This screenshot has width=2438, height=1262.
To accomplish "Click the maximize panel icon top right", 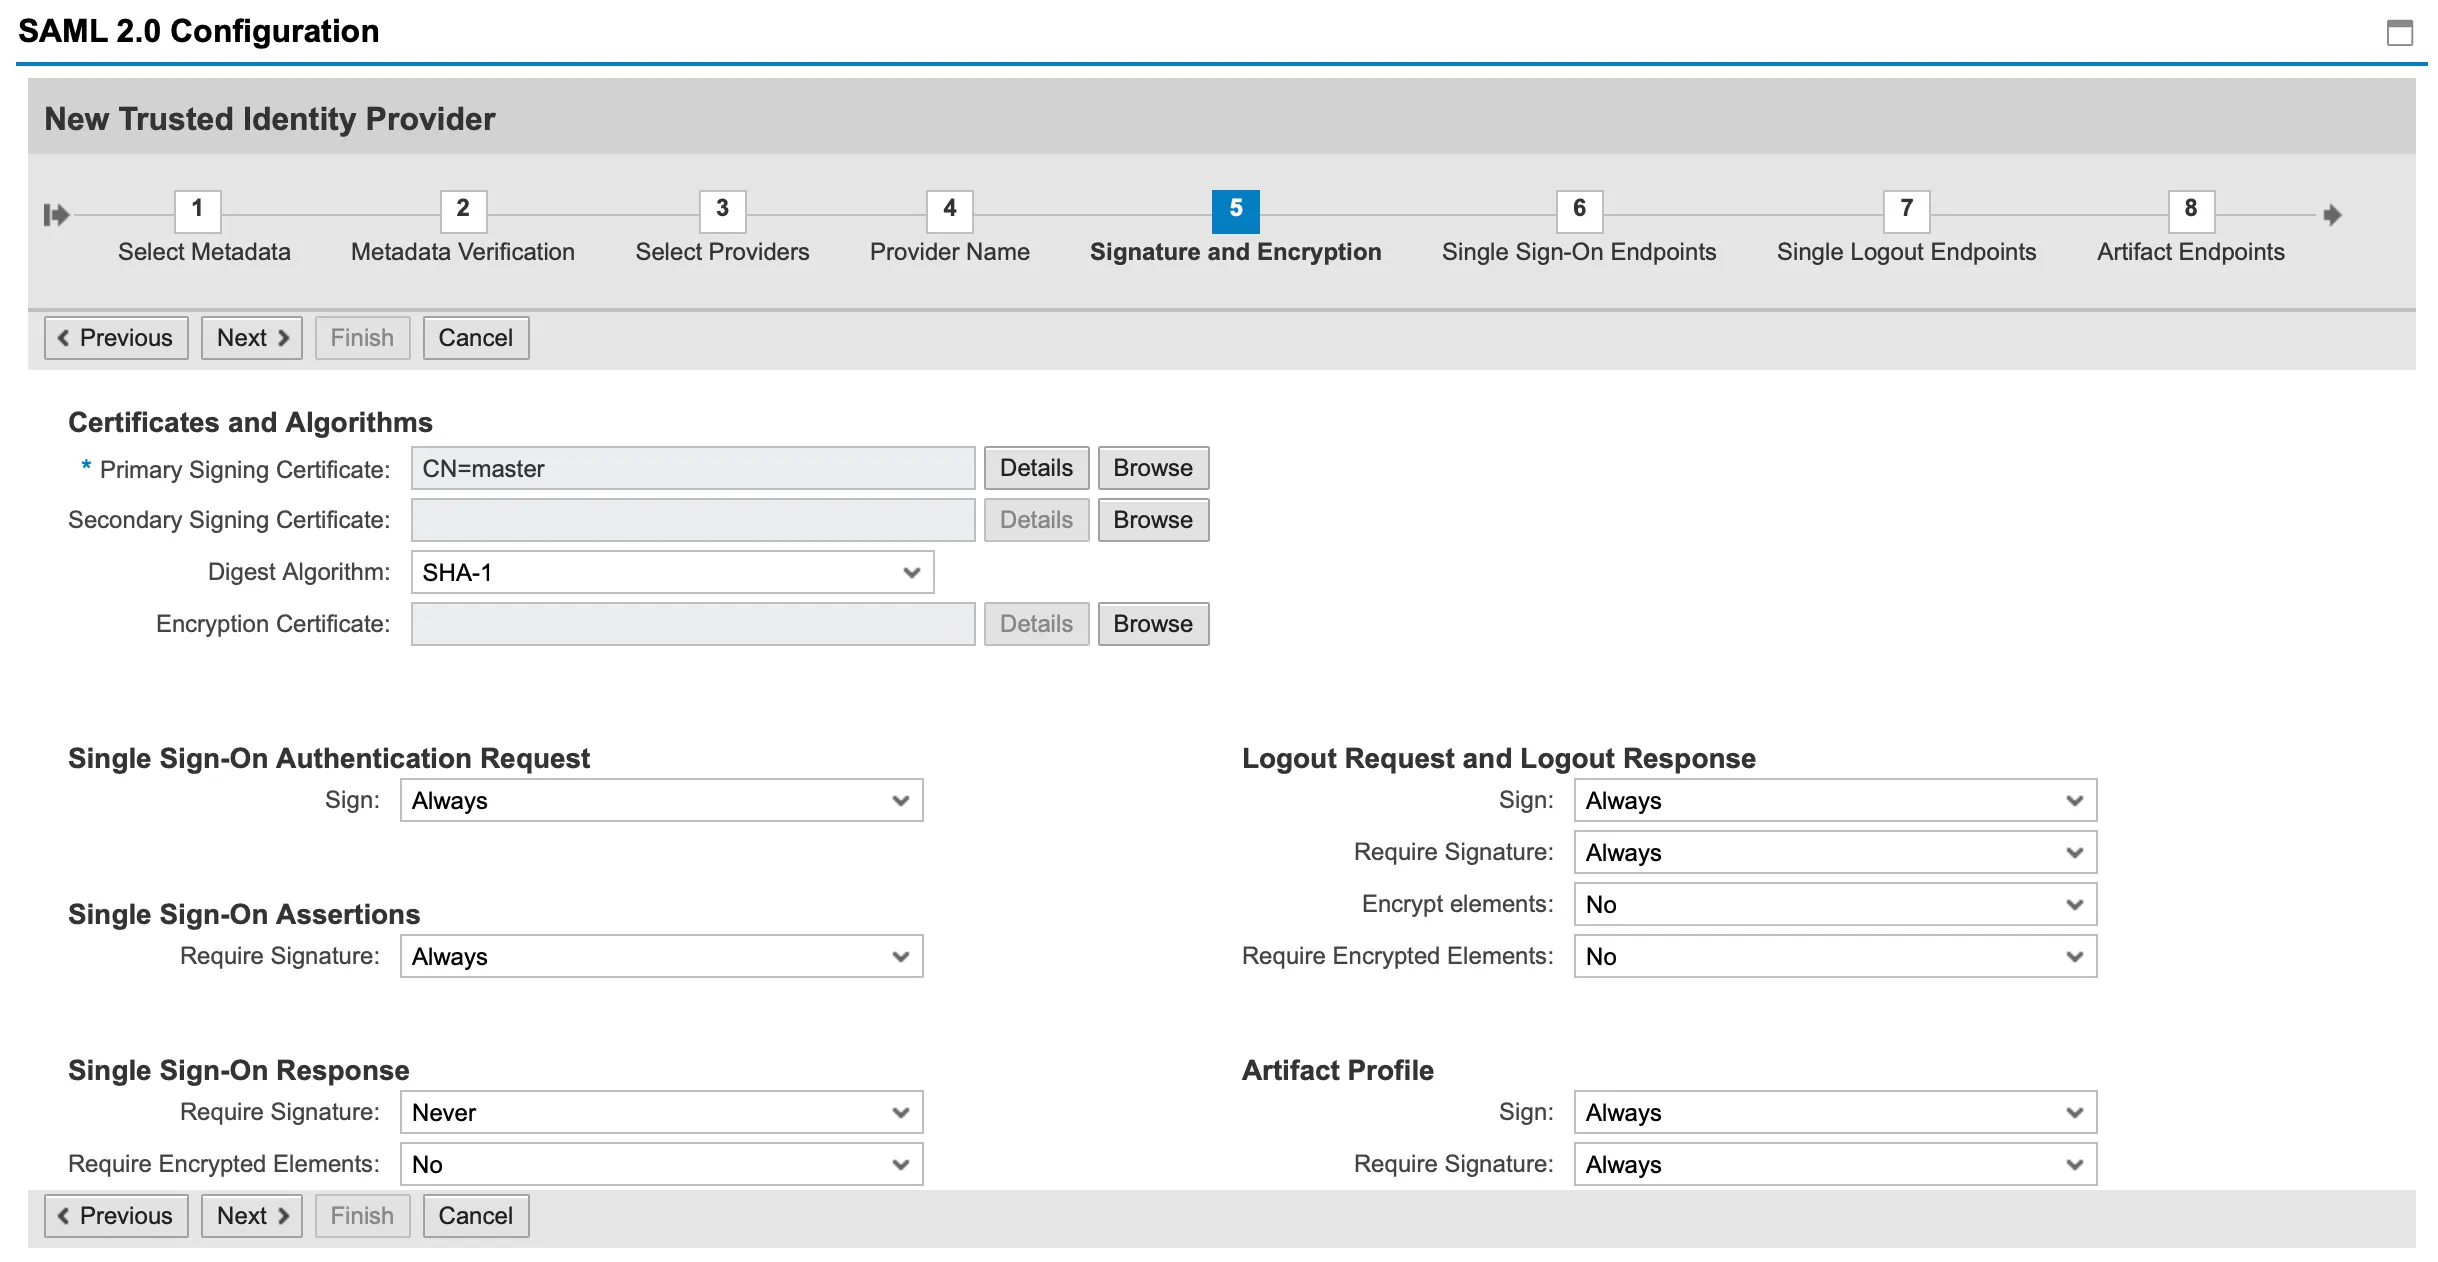I will click(2399, 33).
